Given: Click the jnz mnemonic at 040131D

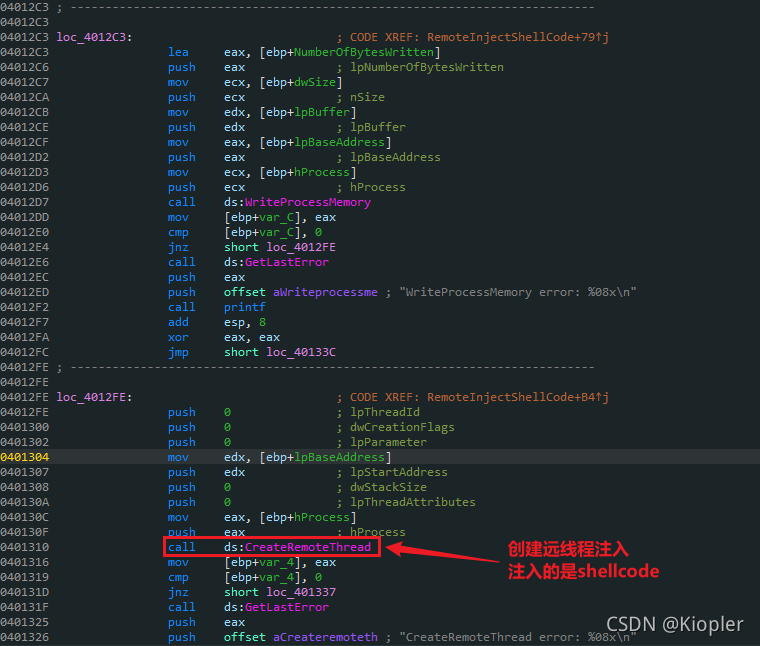Looking at the screenshot, I should (x=178, y=592).
